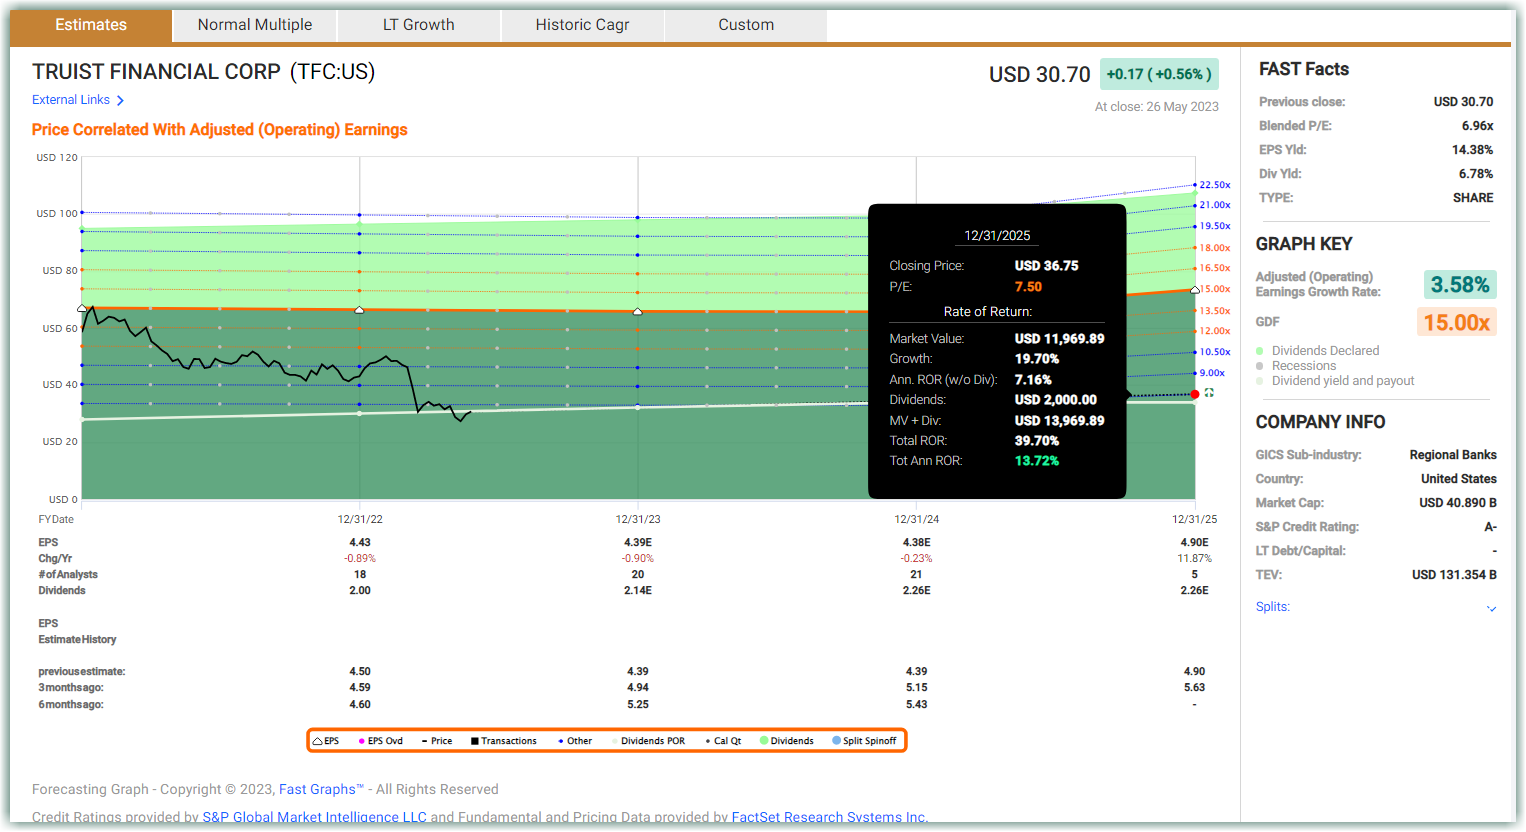This screenshot has height=832, width=1526.
Task: Switch to the Normal Multiple tab
Action: coord(254,25)
